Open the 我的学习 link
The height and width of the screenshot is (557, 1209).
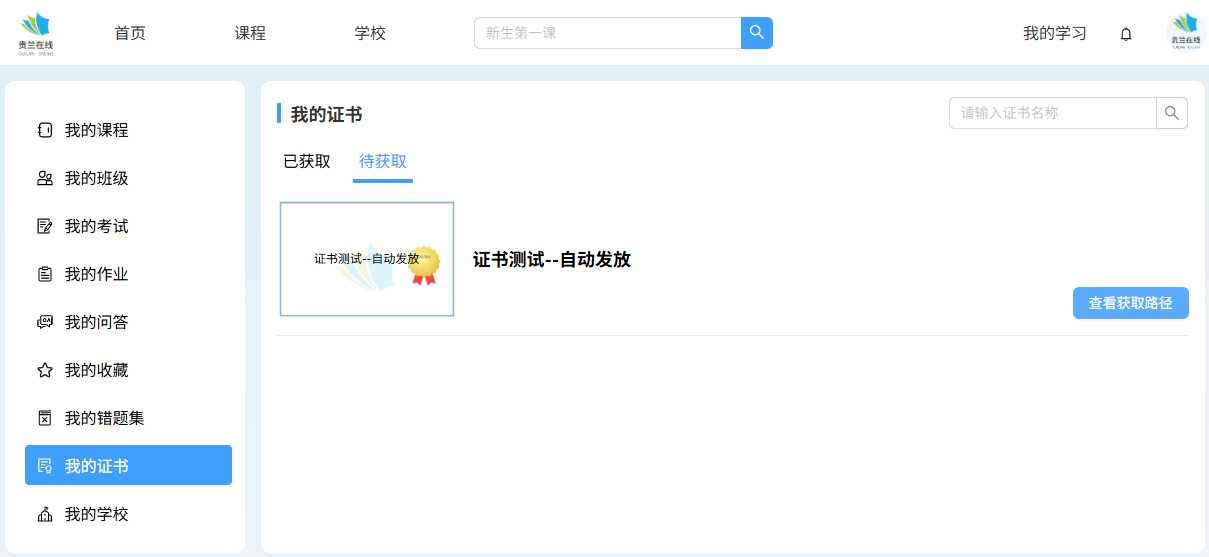click(1054, 33)
